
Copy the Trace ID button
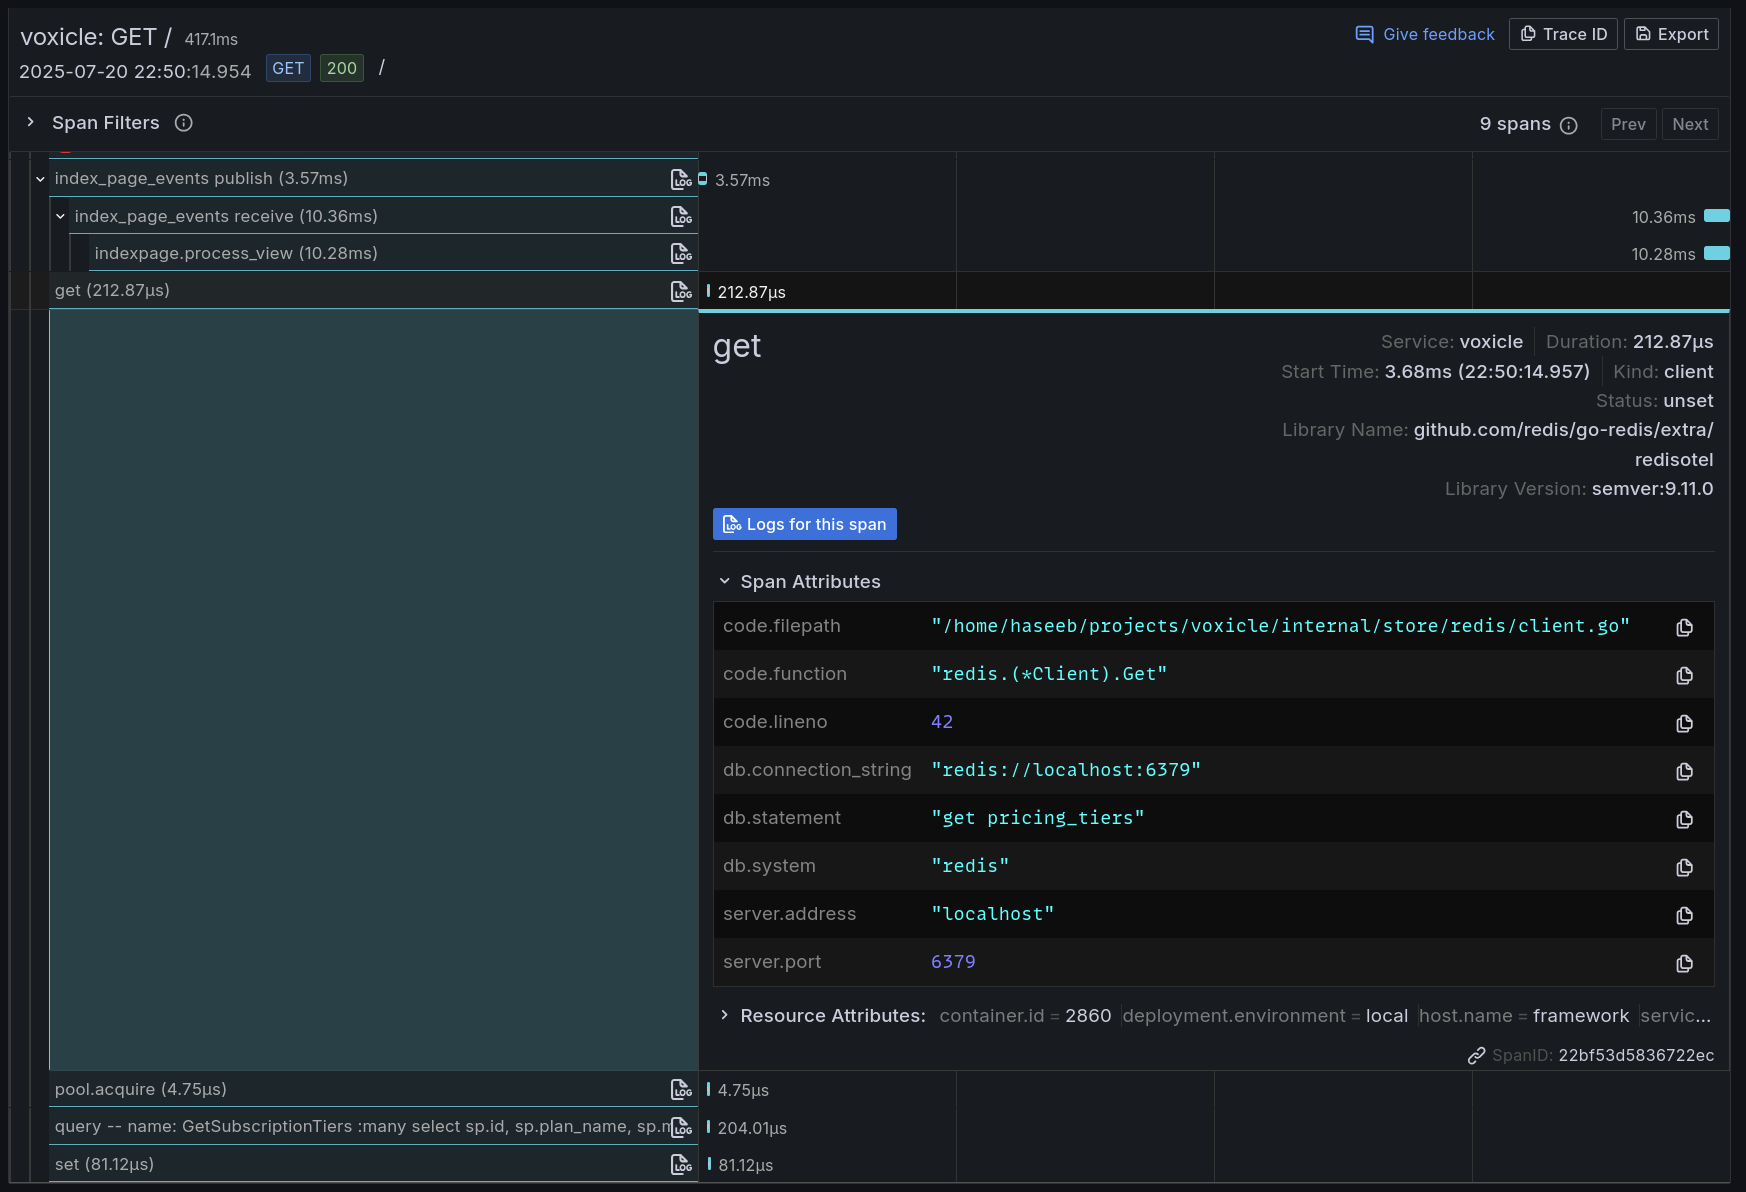tap(1562, 34)
